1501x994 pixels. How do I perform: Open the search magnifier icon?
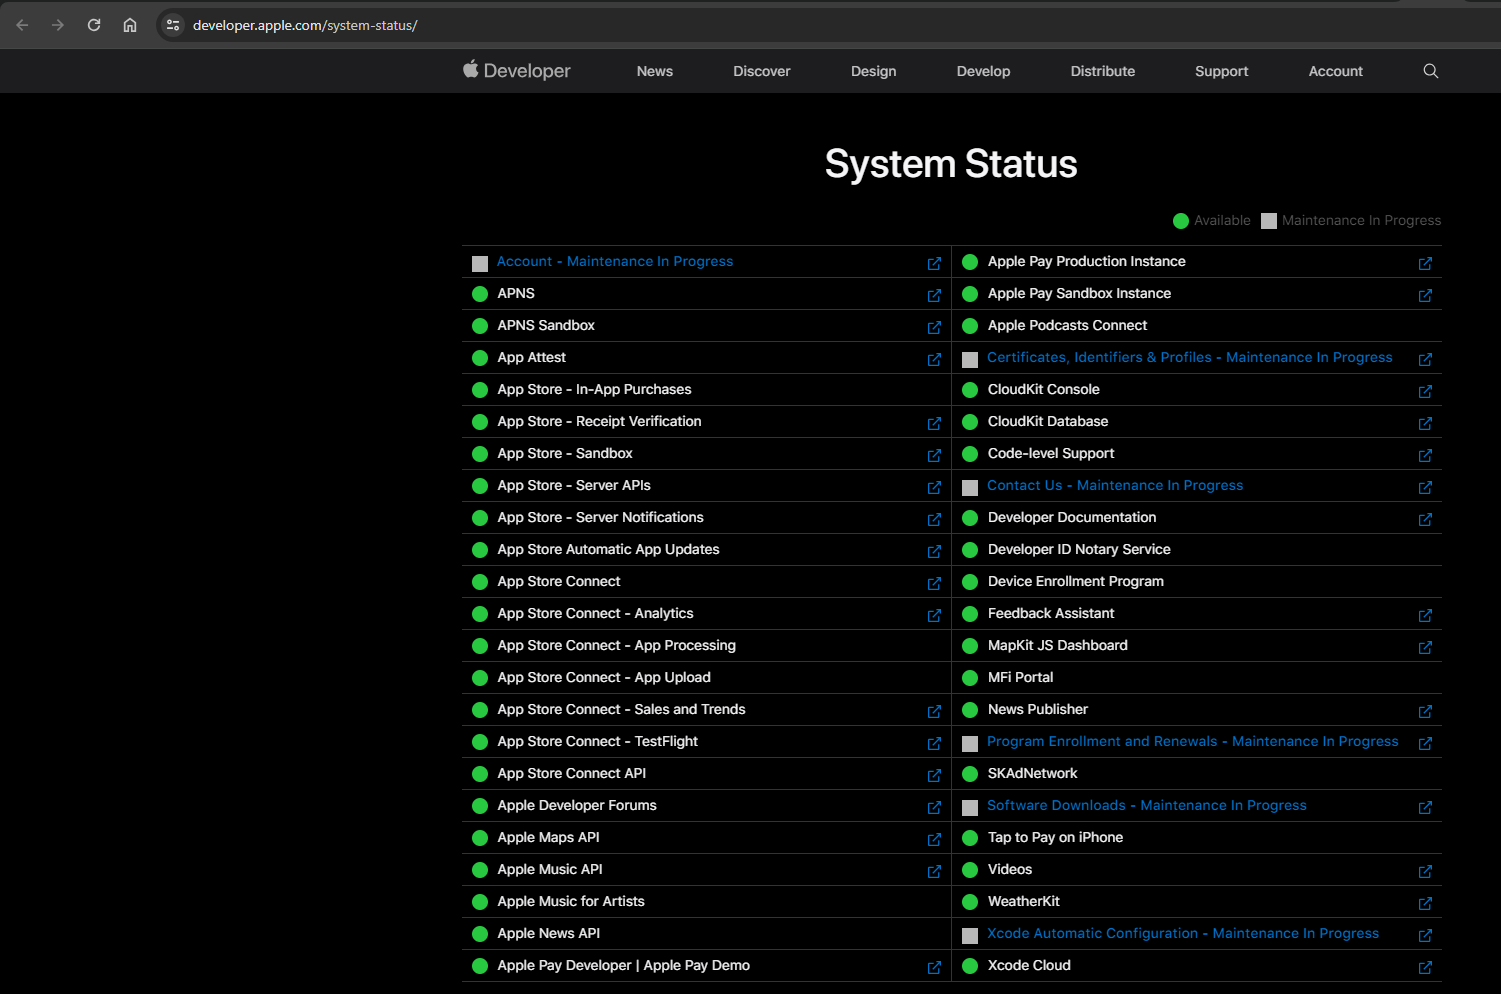pyautogui.click(x=1431, y=71)
